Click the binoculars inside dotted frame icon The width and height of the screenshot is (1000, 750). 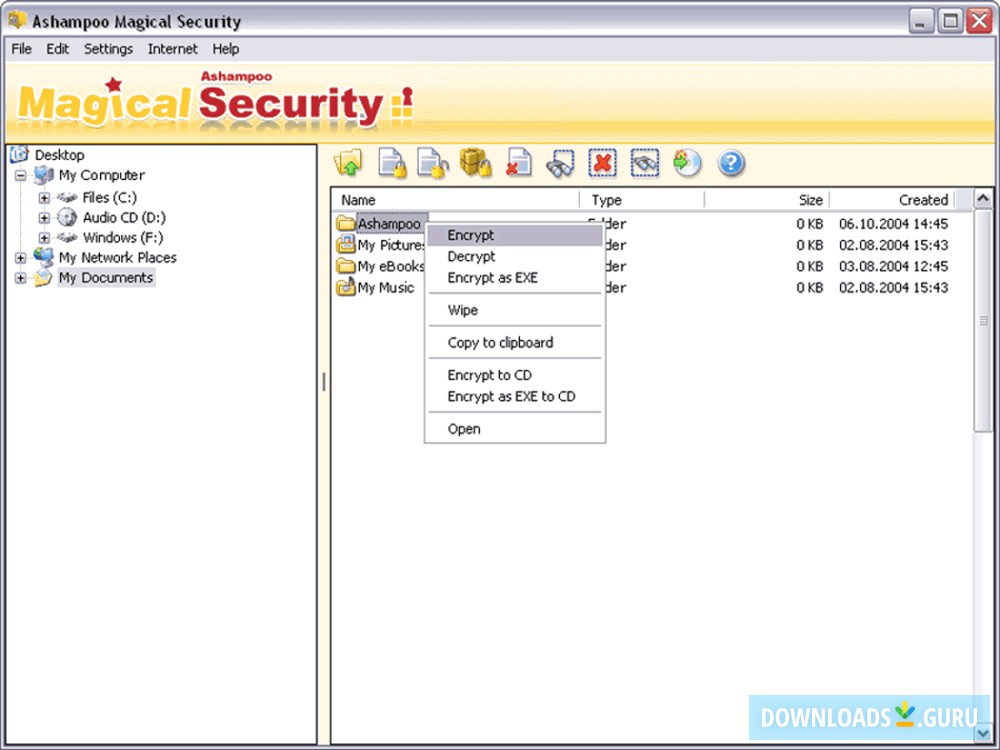(x=645, y=163)
